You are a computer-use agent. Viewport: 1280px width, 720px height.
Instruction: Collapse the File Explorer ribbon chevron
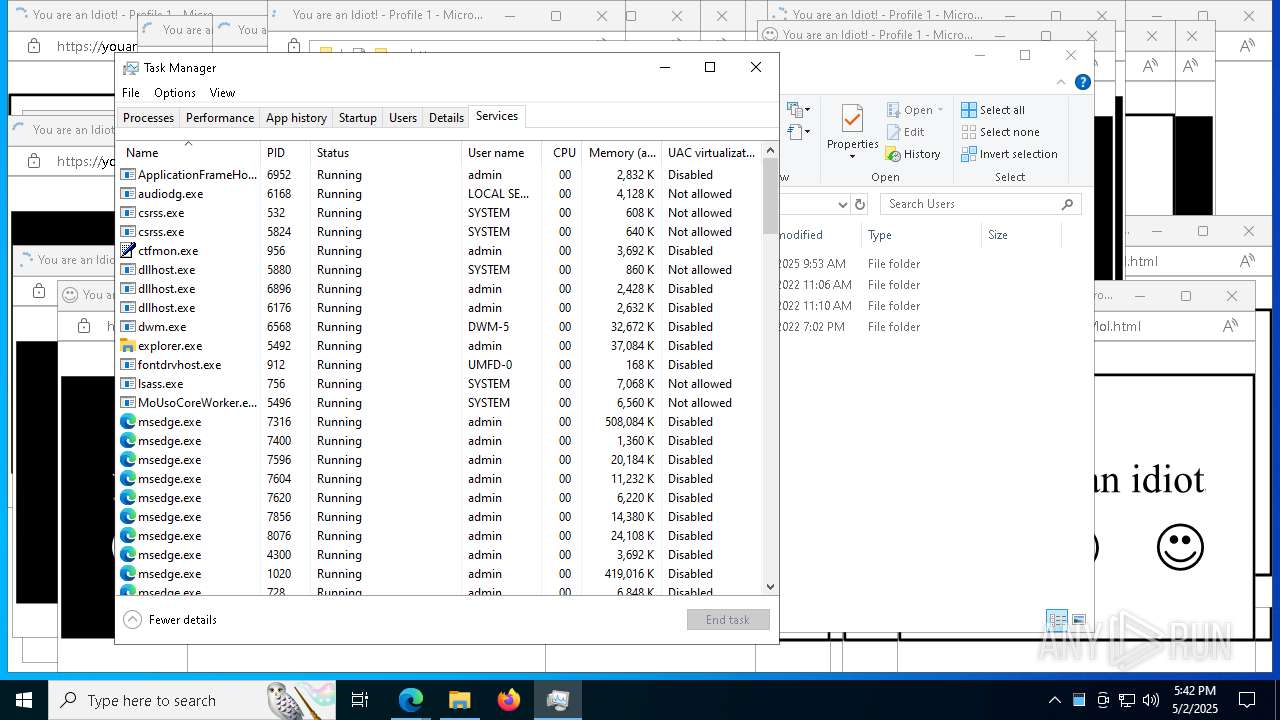click(x=1061, y=82)
